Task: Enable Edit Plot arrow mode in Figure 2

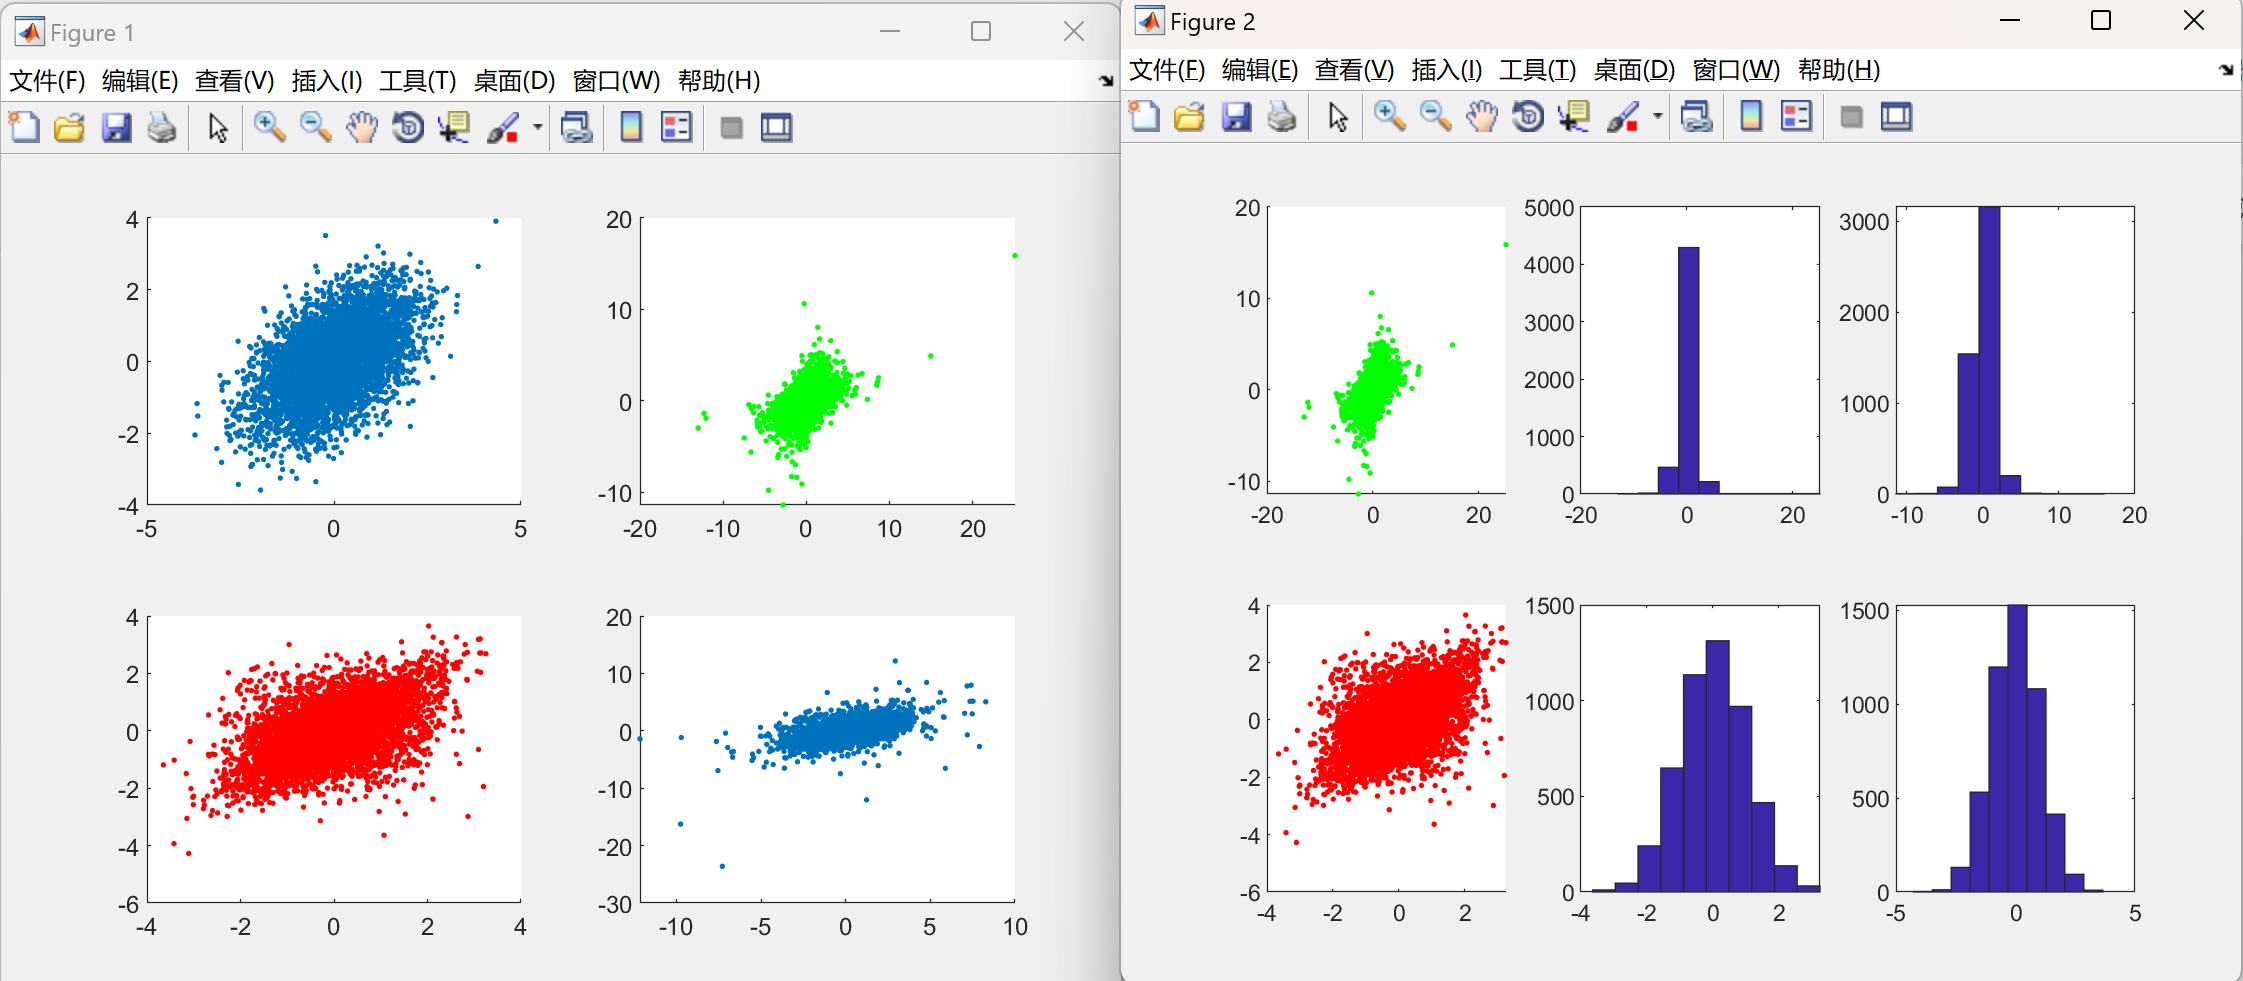Action: [x=1337, y=117]
